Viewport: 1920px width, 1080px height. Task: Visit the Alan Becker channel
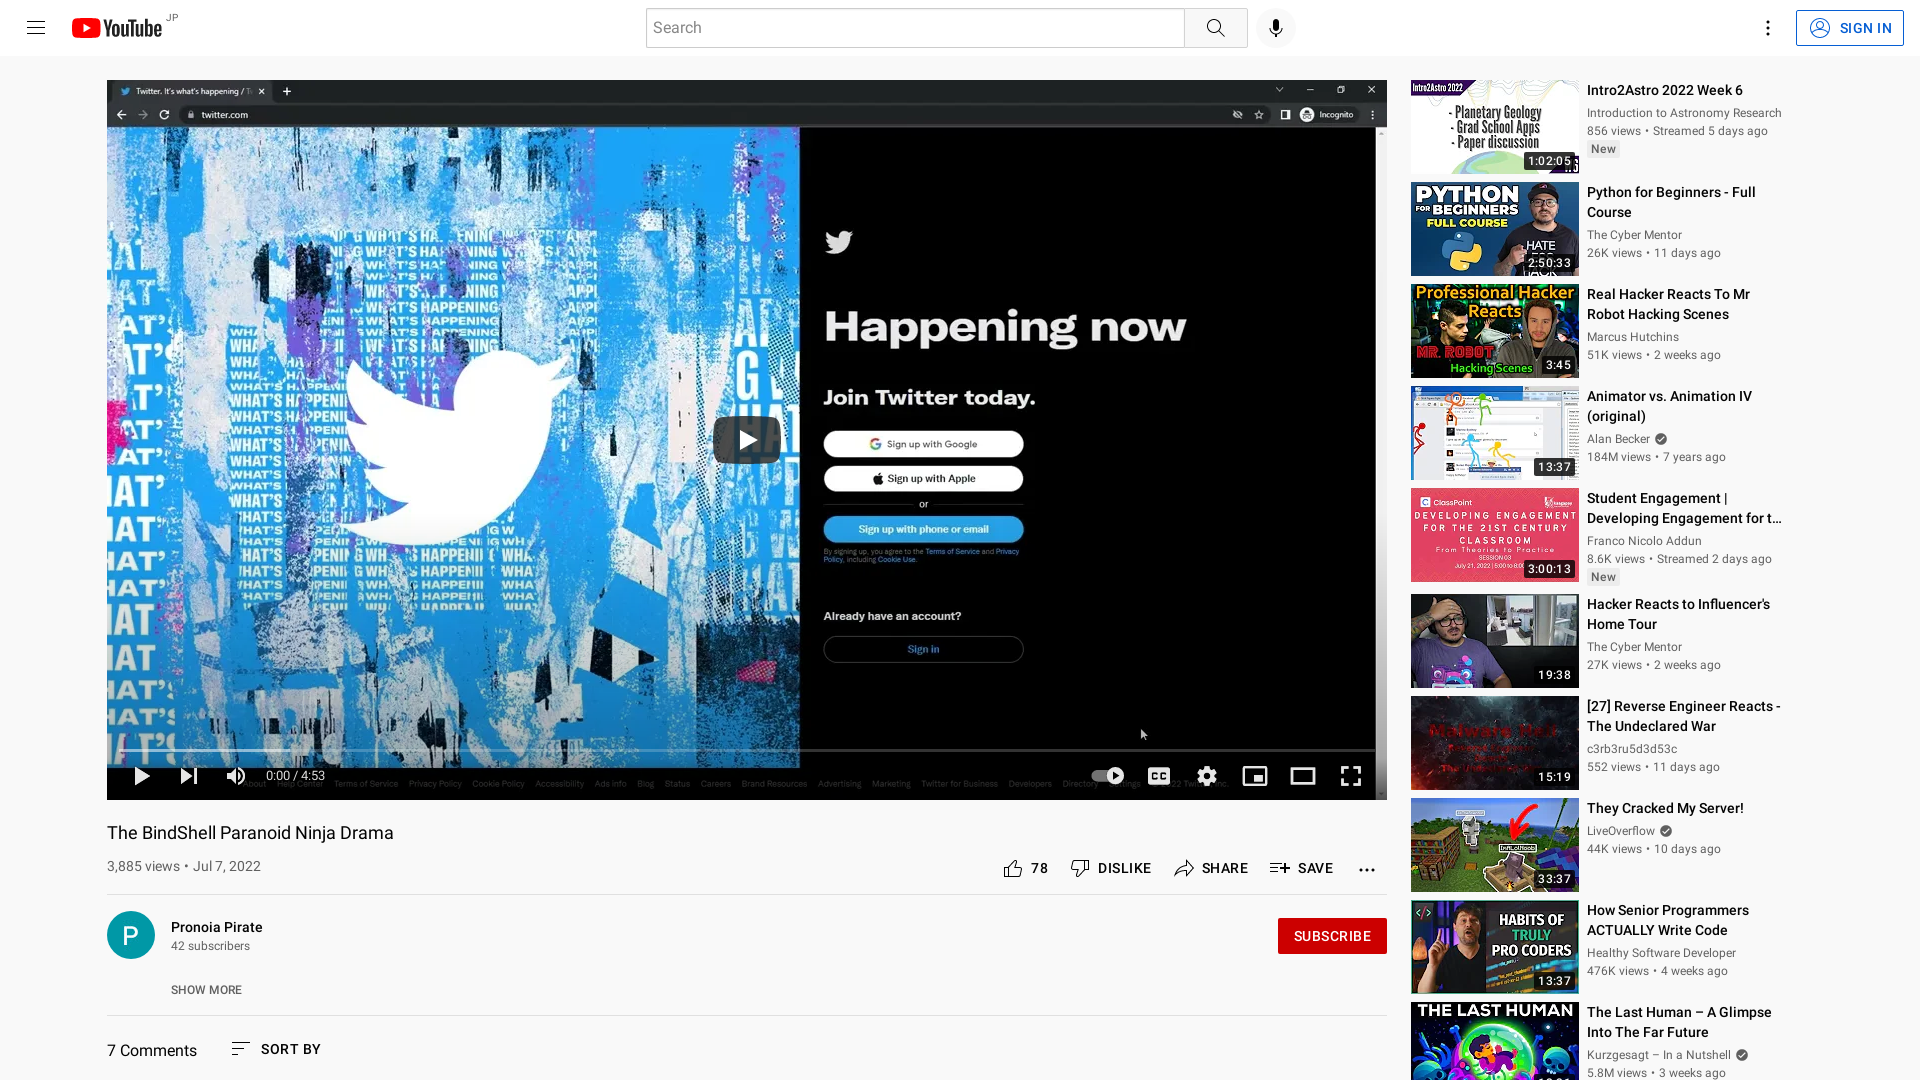coord(1618,439)
